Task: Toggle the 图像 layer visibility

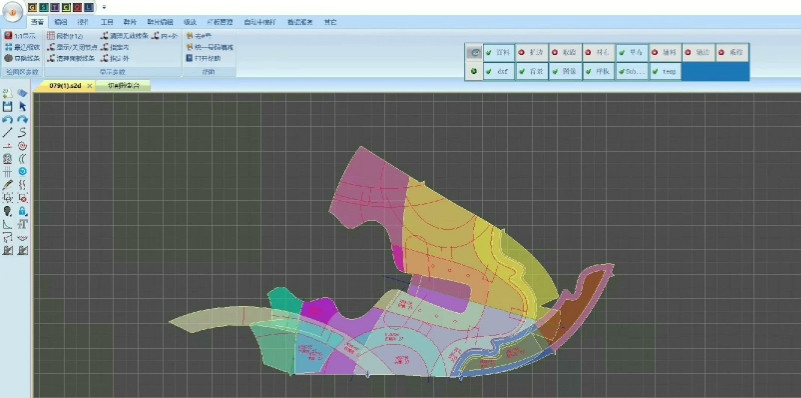Action: [565, 72]
